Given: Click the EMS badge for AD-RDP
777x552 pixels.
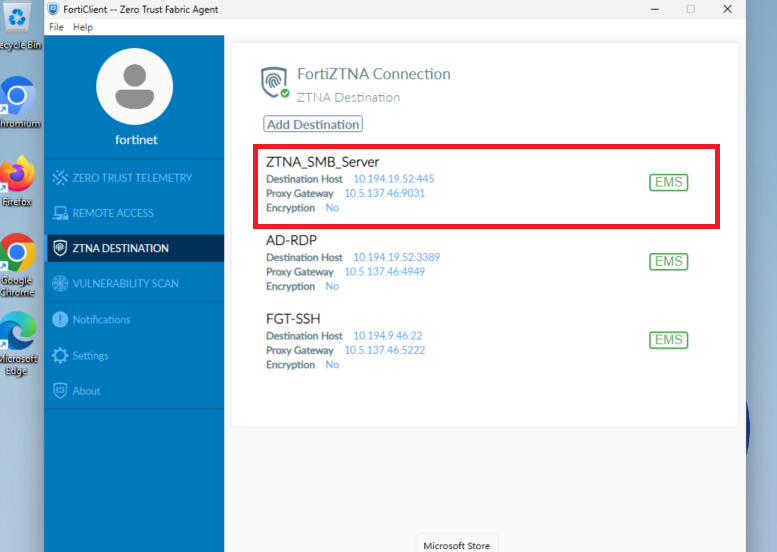Looking at the screenshot, I should [x=668, y=261].
